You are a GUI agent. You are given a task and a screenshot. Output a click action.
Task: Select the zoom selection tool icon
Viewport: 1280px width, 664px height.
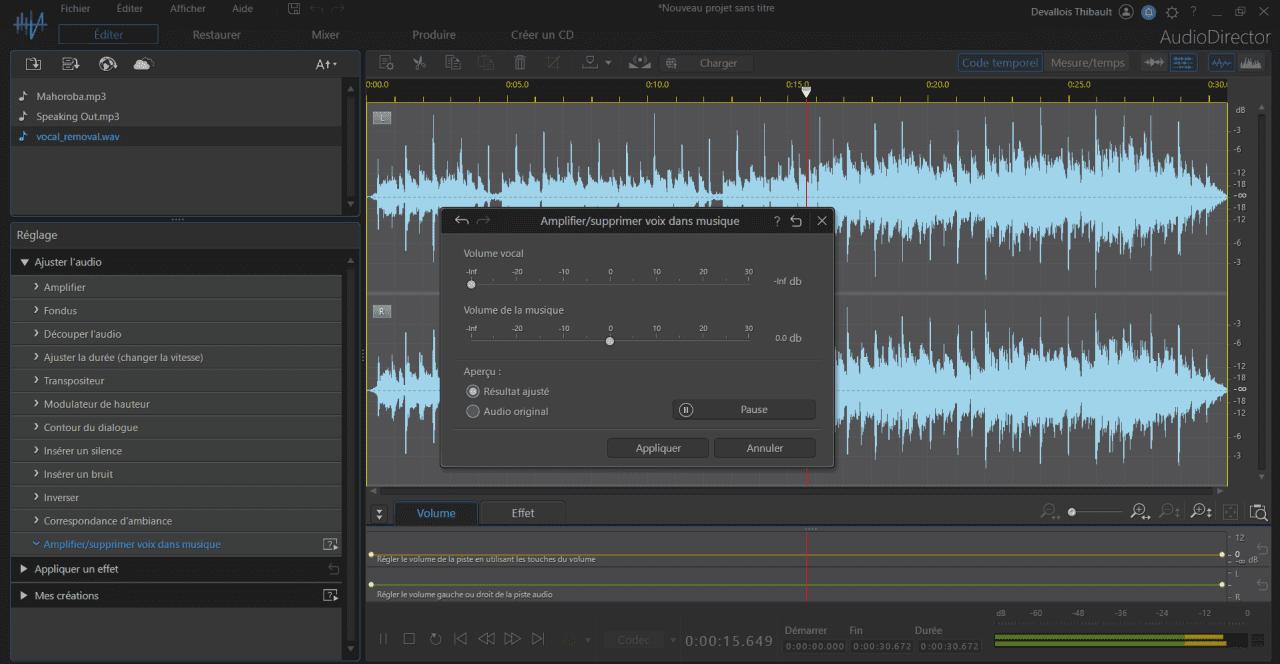tap(1259, 511)
